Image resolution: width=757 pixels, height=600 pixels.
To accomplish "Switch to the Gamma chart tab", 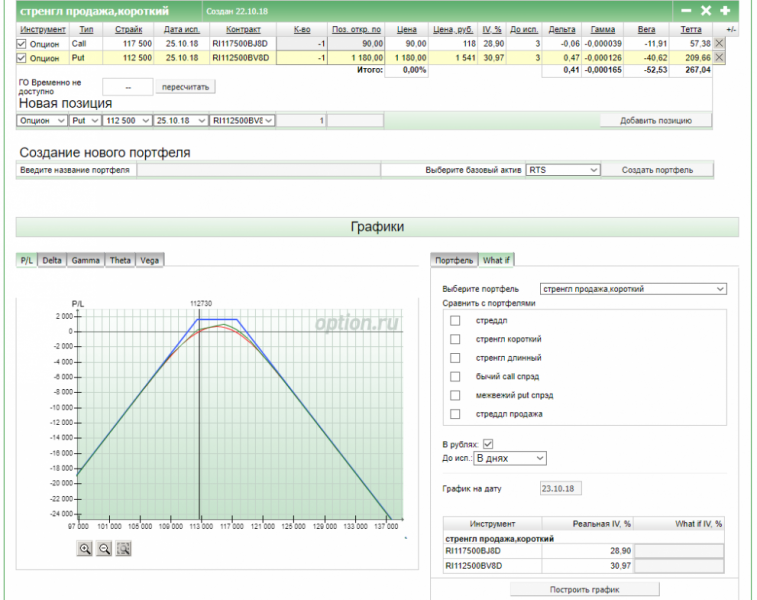I will pos(85,260).
